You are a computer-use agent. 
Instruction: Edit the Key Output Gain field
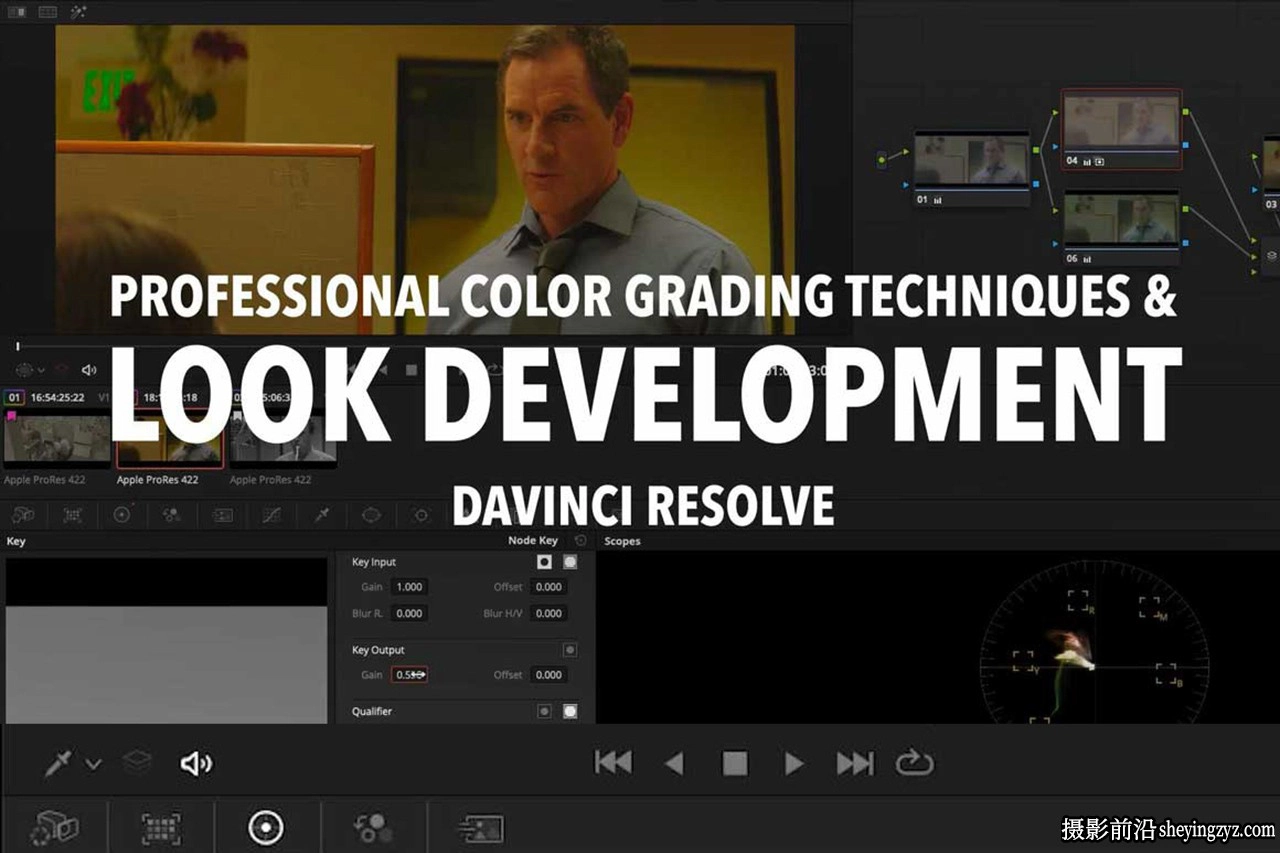point(409,675)
